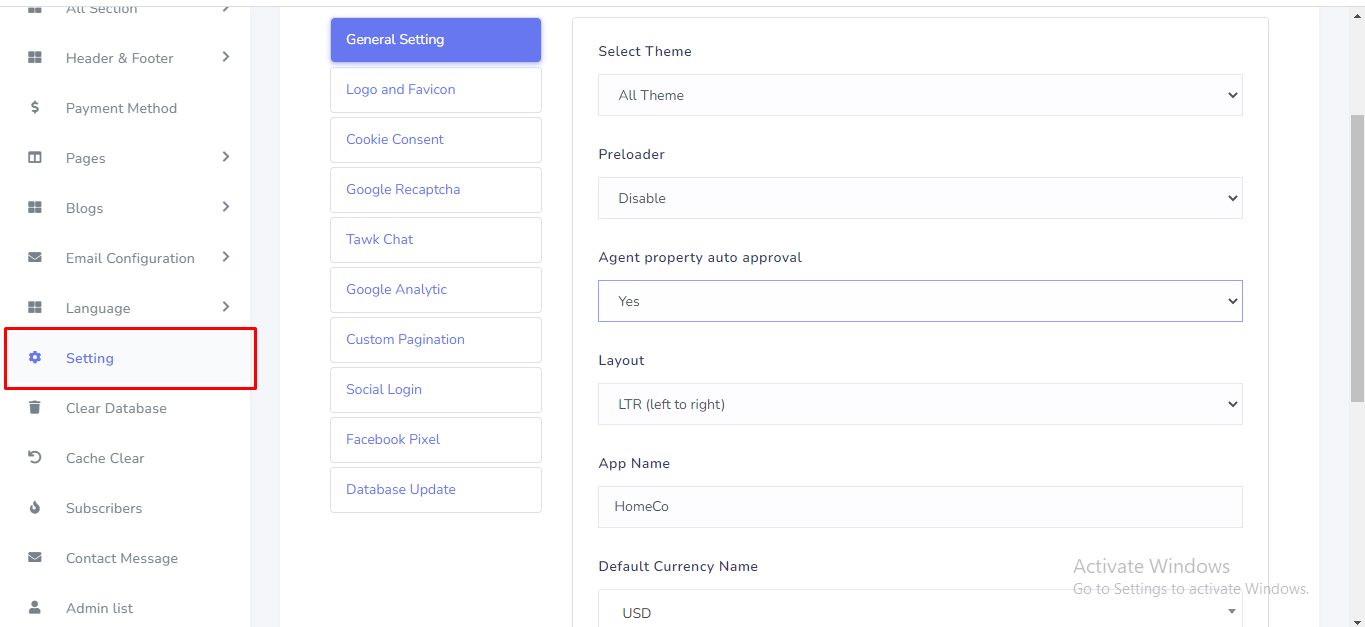The image size is (1365, 627).
Task: Go to the Database Update tab
Action: 435,490
